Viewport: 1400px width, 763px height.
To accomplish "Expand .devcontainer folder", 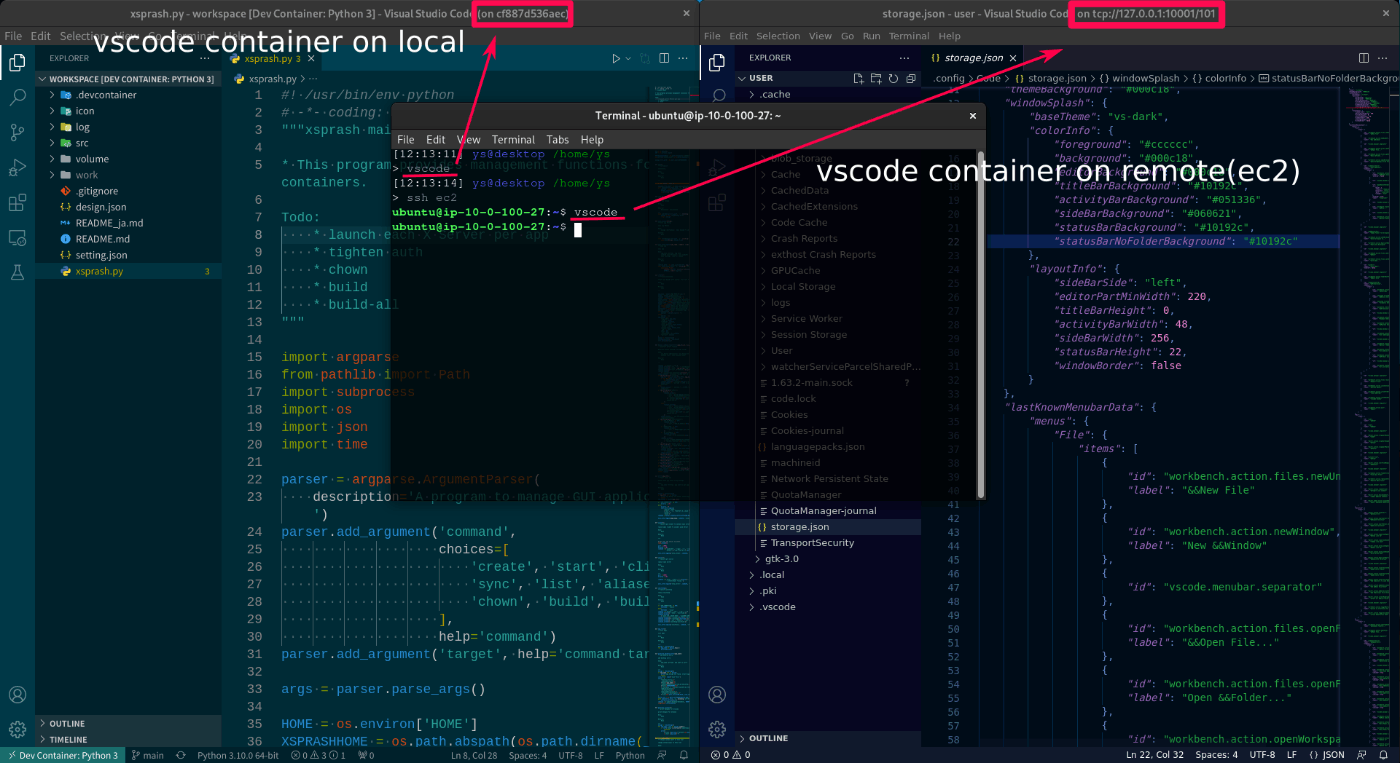I will 129,95.
